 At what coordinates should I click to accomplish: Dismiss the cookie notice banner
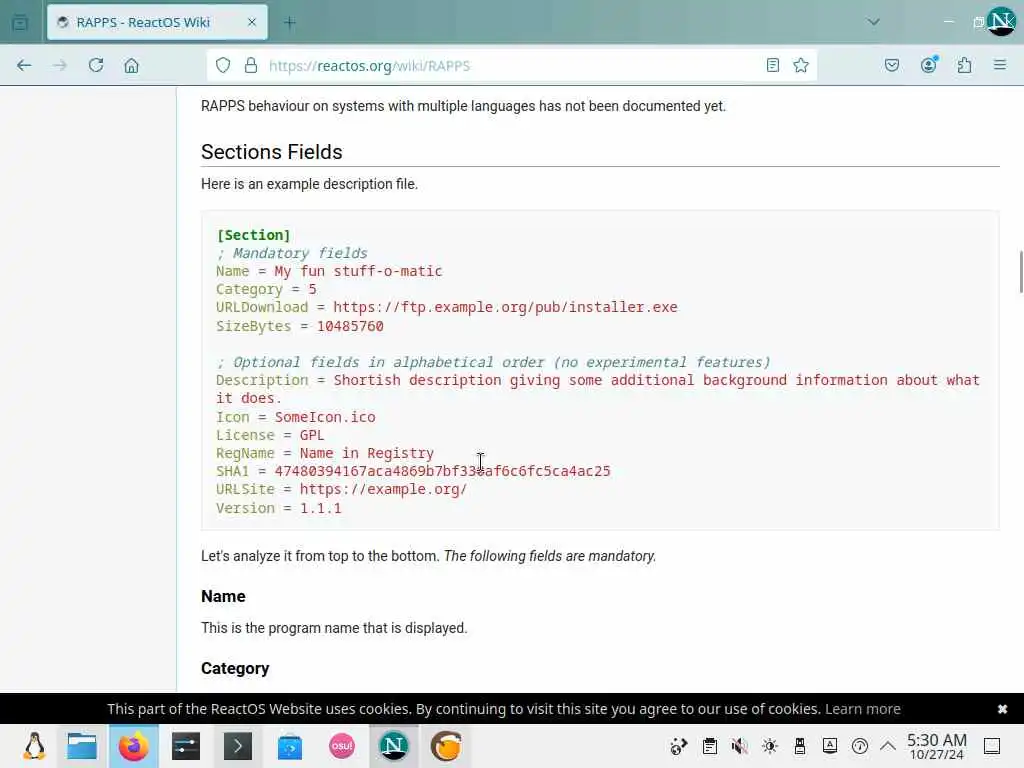click(x=1002, y=709)
